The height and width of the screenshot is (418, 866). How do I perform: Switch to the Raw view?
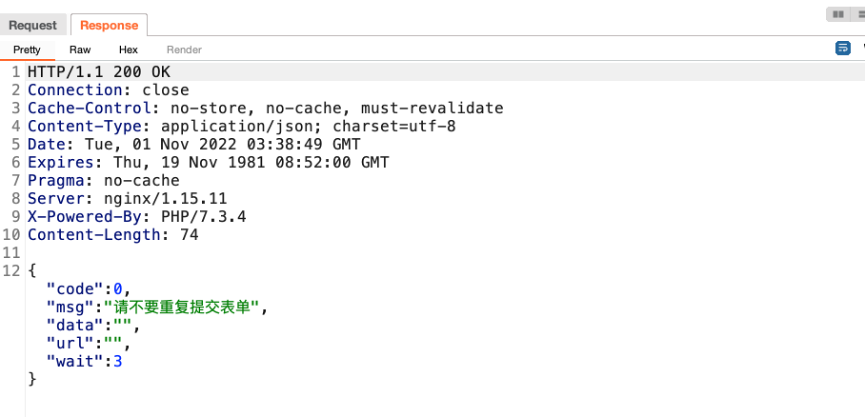pos(80,50)
